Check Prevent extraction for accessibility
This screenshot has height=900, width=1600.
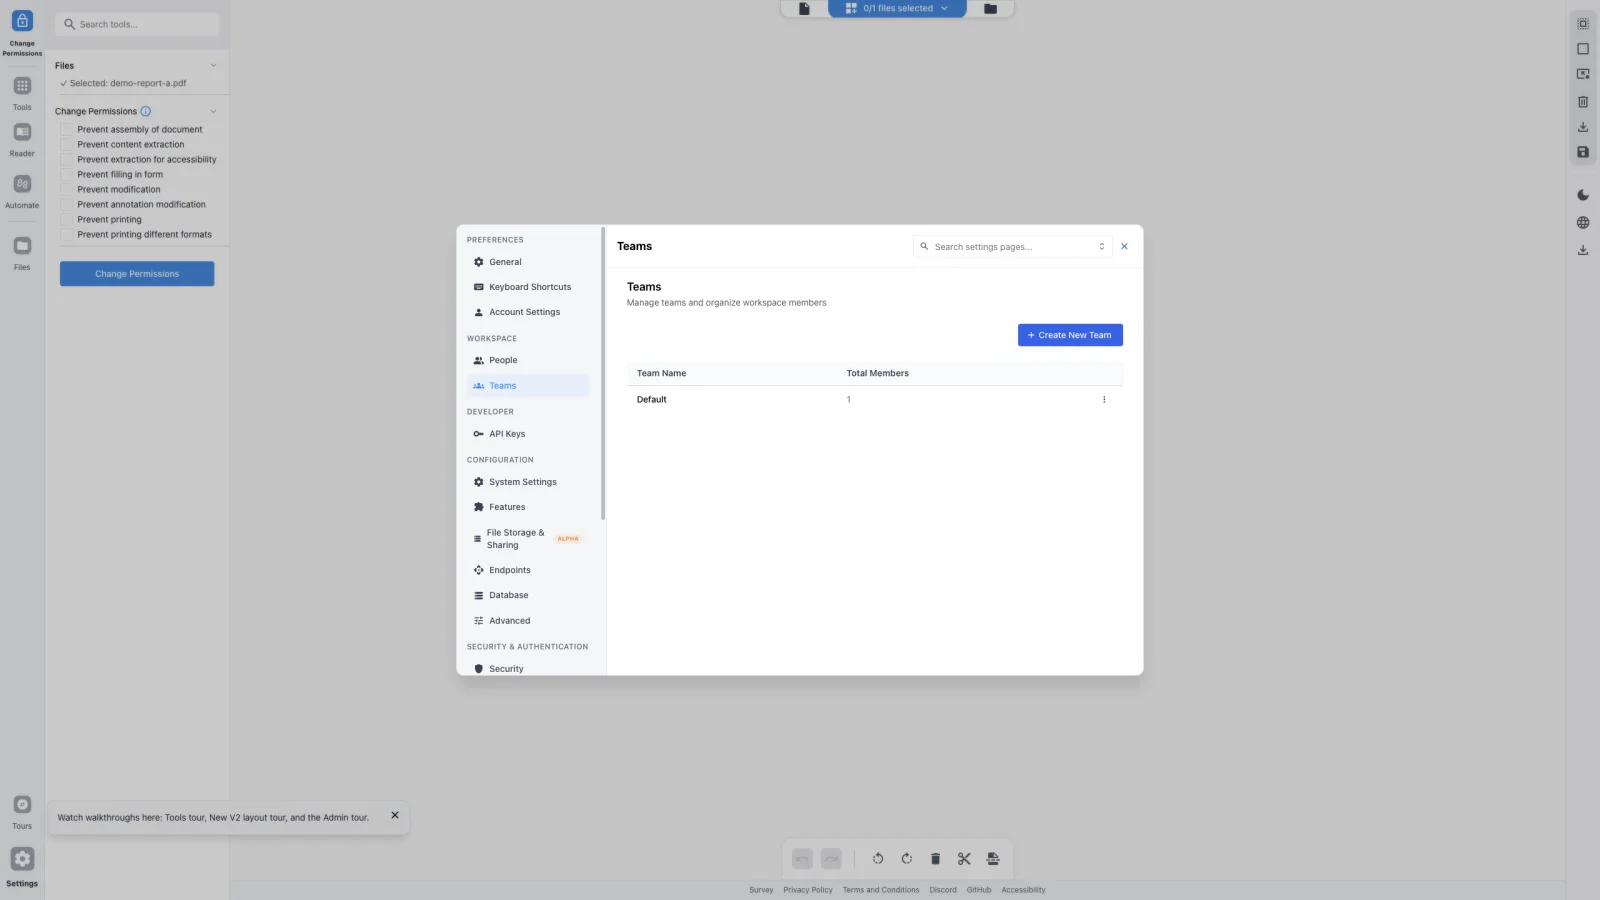click(x=67, y=159)
